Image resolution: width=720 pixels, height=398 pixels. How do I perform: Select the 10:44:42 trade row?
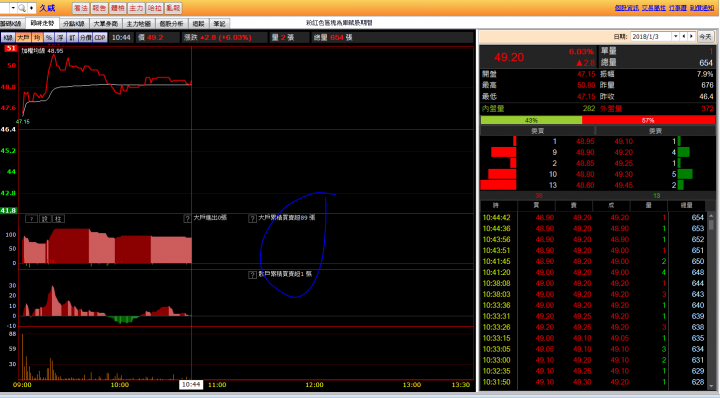[x=593, y=218]
